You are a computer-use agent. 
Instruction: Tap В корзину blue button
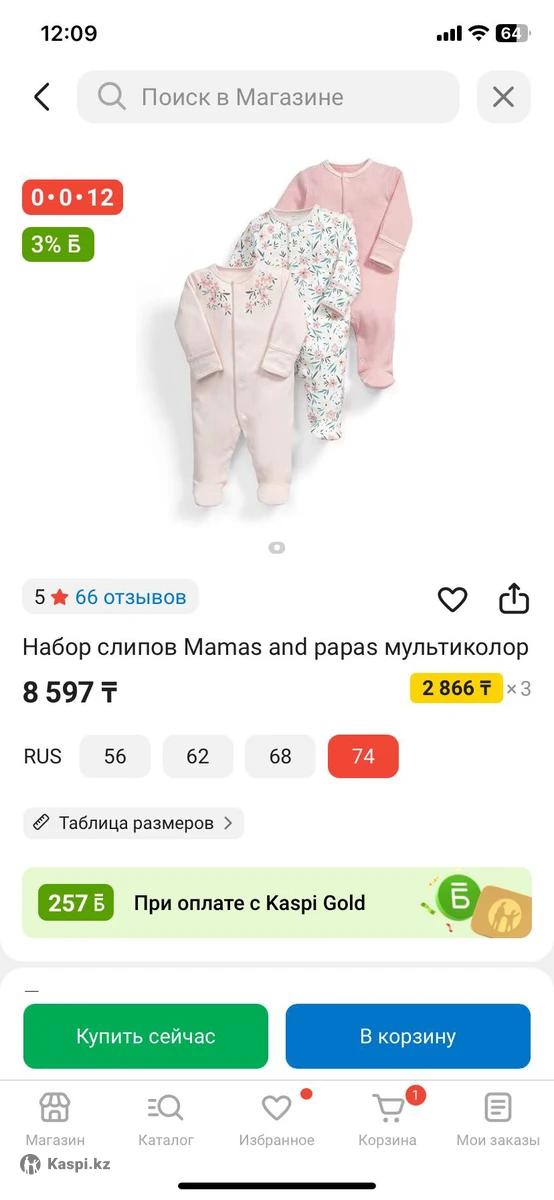408,1037
